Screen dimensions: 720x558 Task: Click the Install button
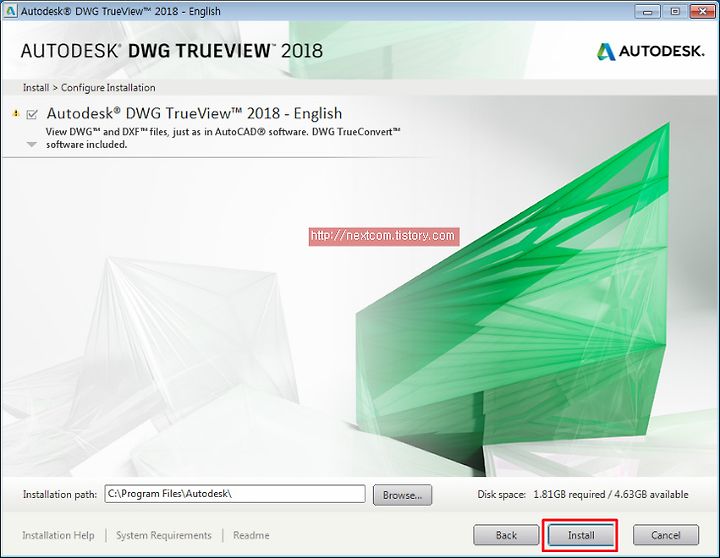click(x=581, y=535)
